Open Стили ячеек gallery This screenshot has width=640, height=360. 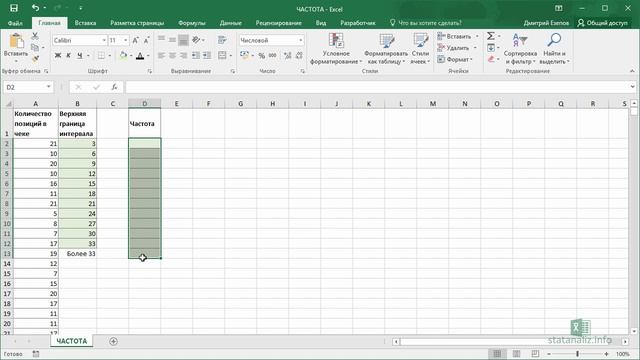tap(420, 49)
